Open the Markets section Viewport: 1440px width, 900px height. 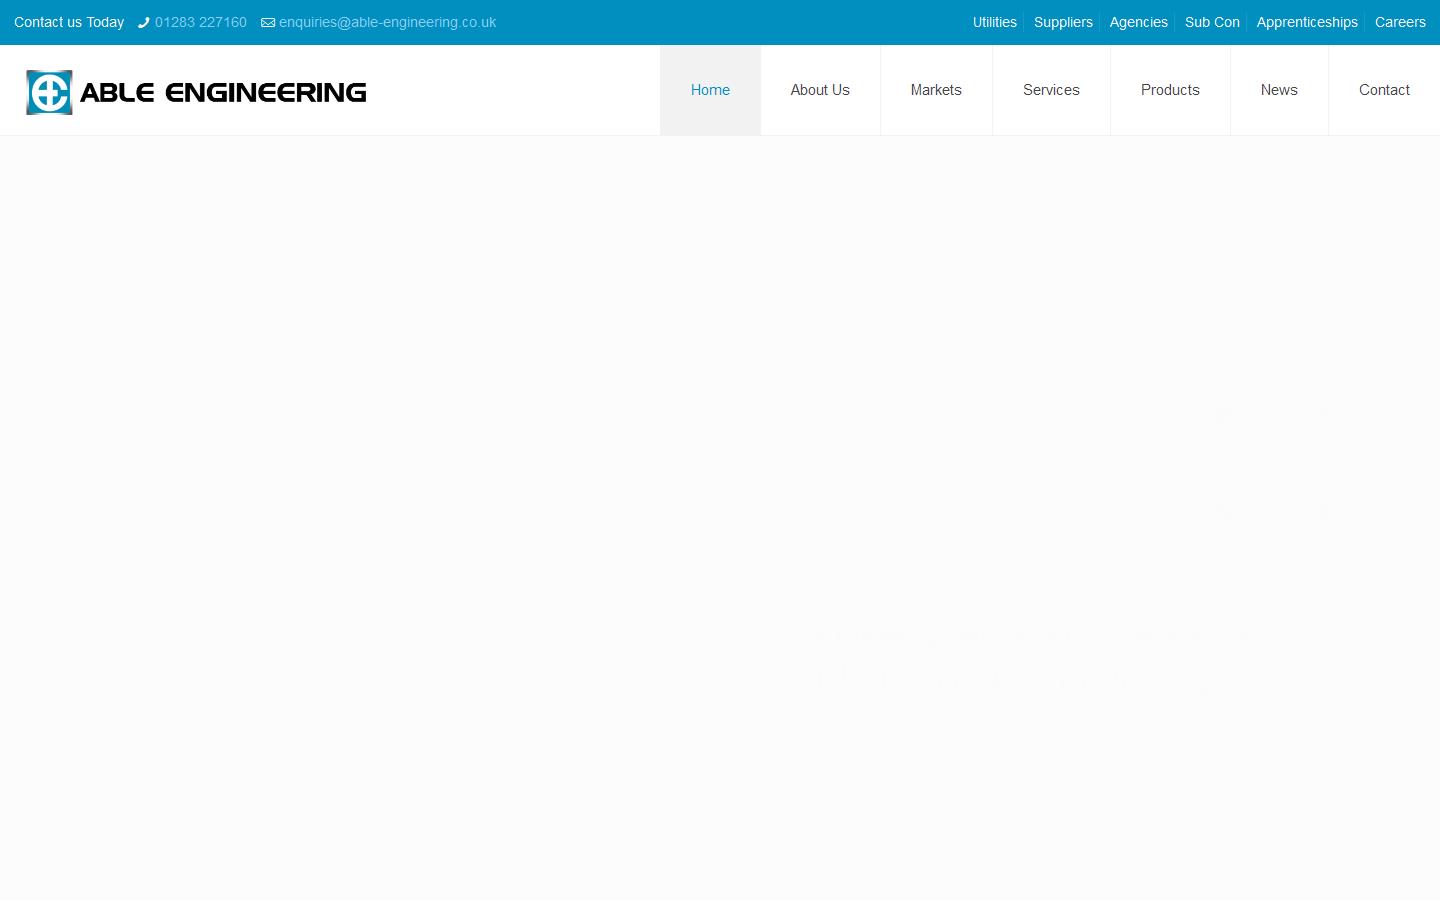tap(936, 90)
